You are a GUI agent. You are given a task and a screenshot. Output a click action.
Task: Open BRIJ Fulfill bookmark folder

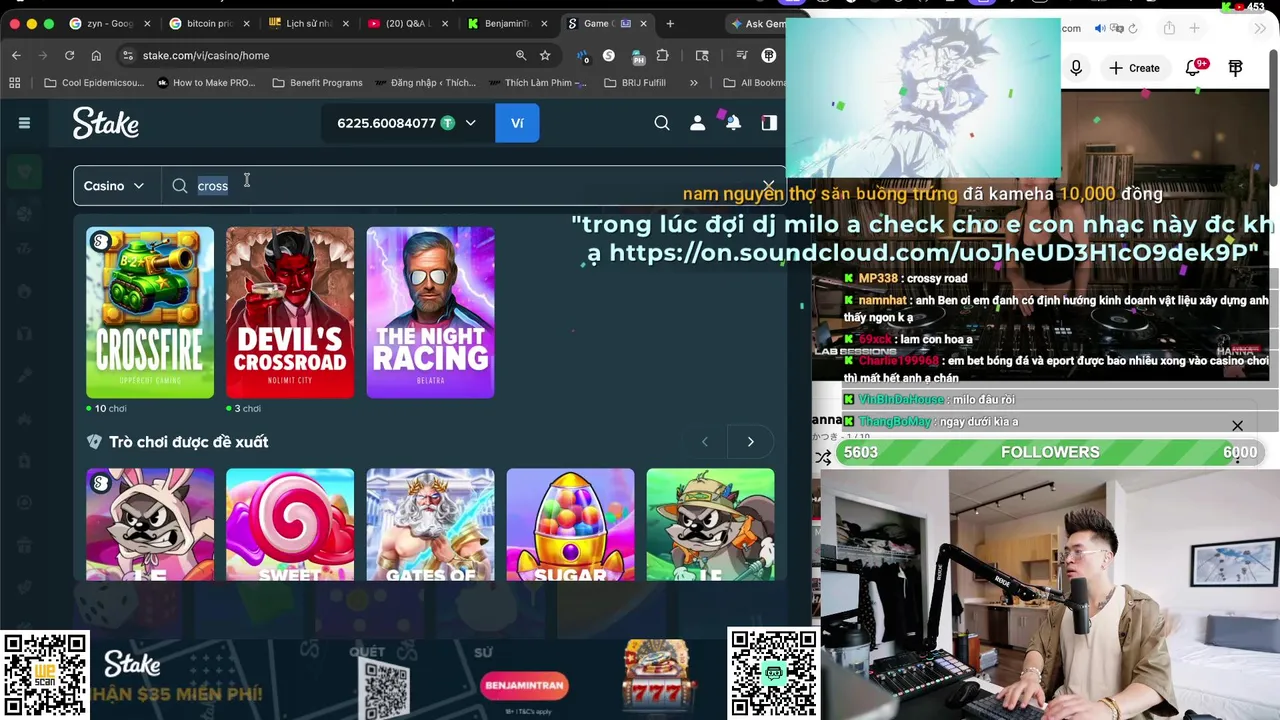pyautogui.click(x=635, y=83)
